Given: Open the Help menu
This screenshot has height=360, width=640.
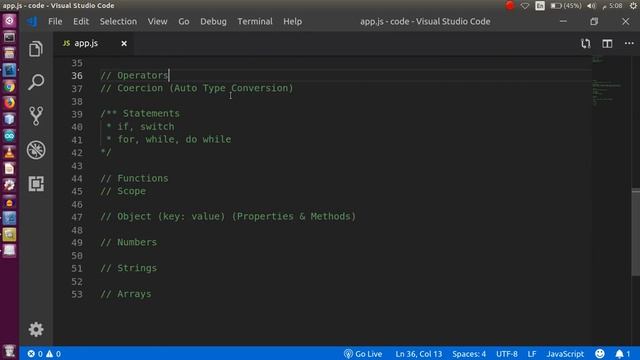Looking at the screenshot, I should point(292,21).
